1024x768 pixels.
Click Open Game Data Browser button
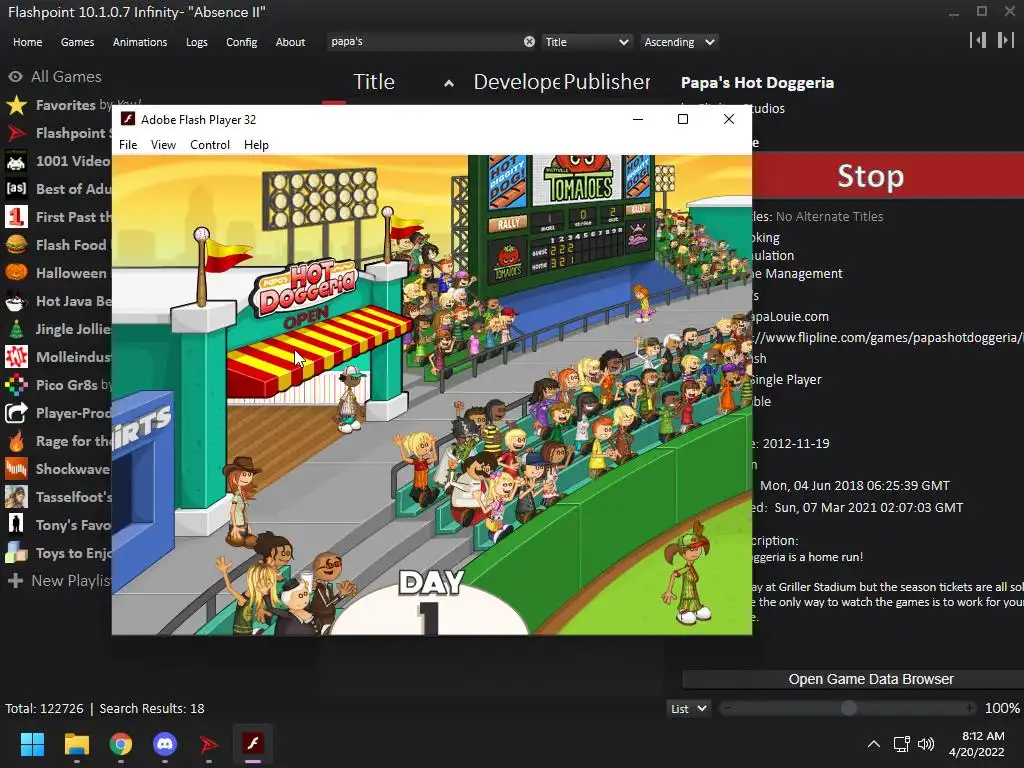(871, 679)
